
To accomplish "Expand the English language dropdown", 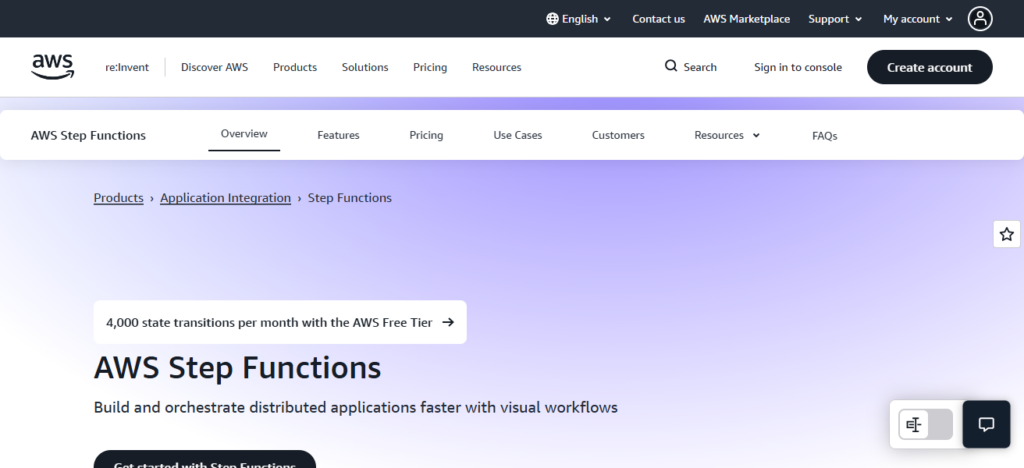I will tap(579, 19).
